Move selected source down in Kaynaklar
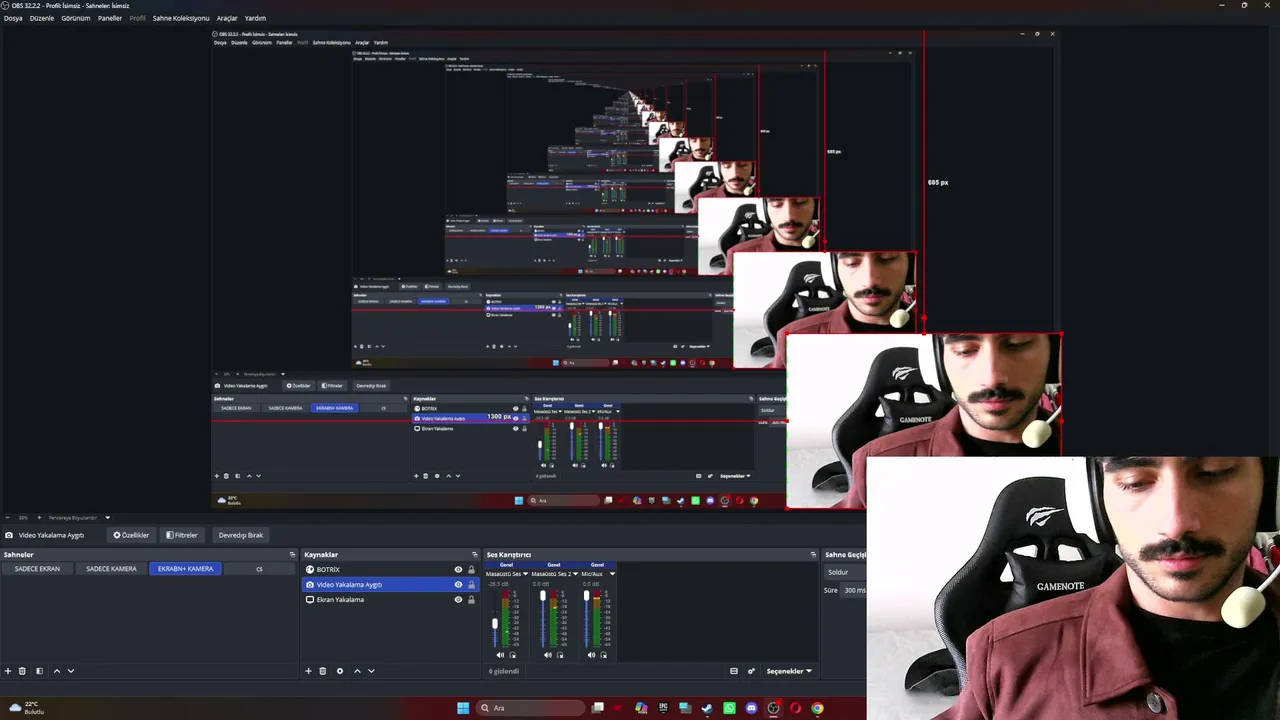Screen dimensions: 1280x720 [x=371, y=671]
